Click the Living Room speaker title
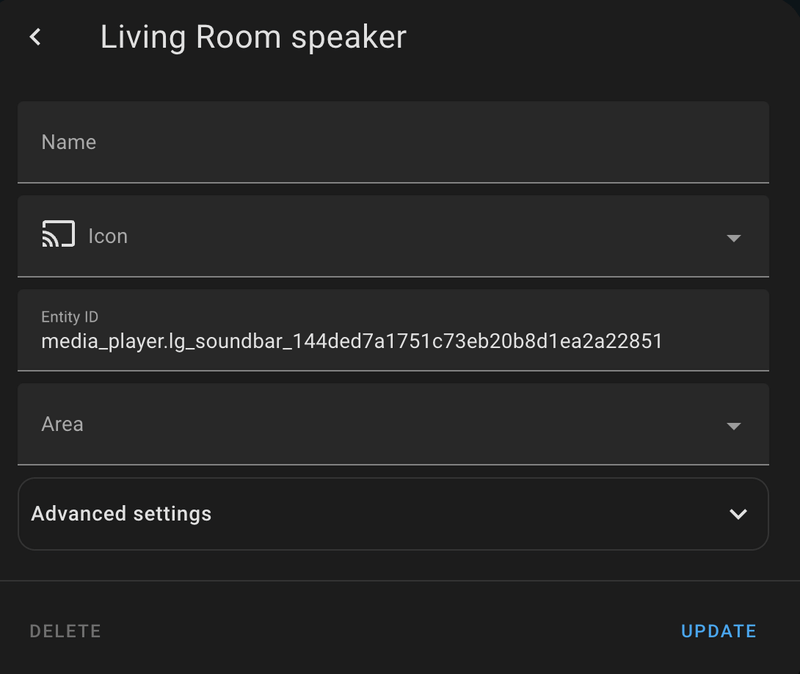Screen dimensions: 800x674 [253, 38]
